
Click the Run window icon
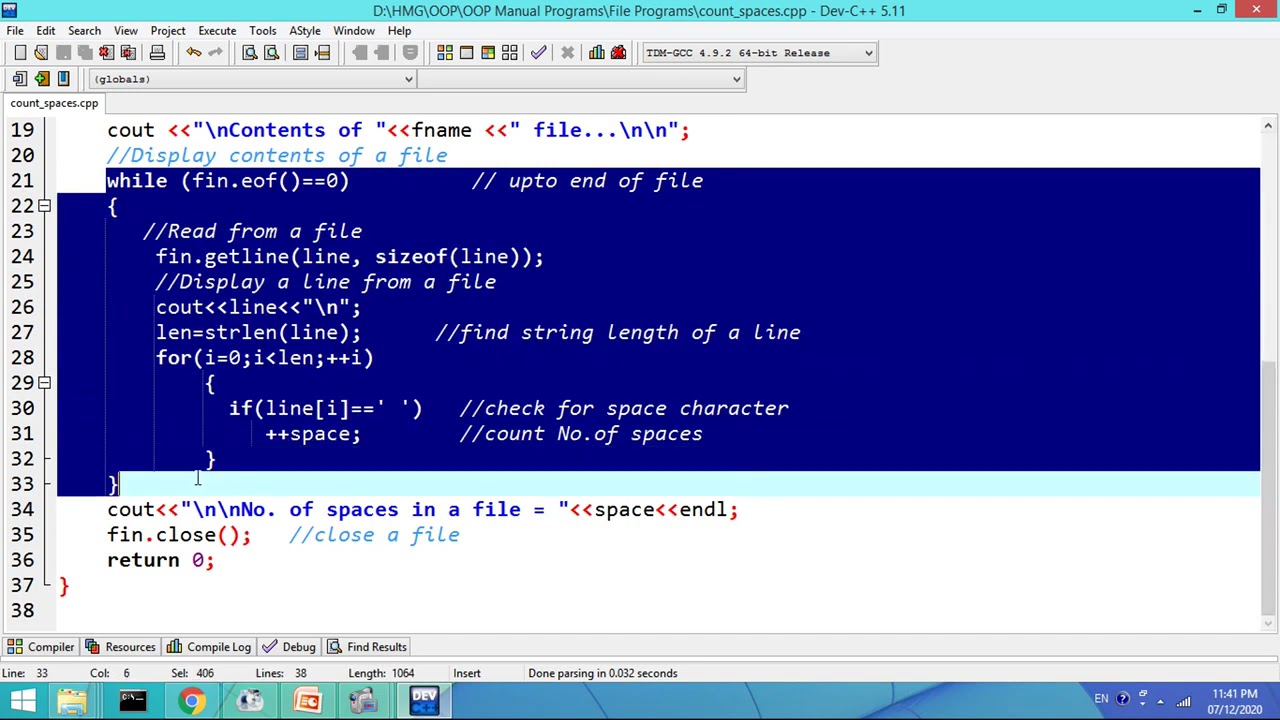pyautogui.click(x=466, y=53)
